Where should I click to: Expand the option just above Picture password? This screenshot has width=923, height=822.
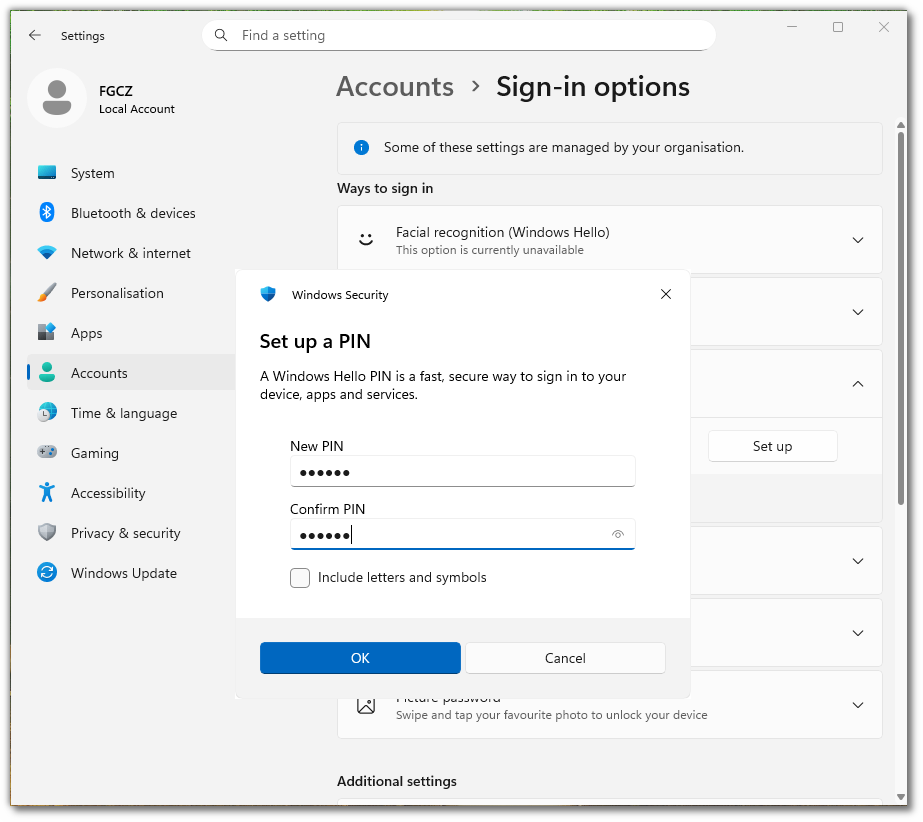tap(858, 633)
